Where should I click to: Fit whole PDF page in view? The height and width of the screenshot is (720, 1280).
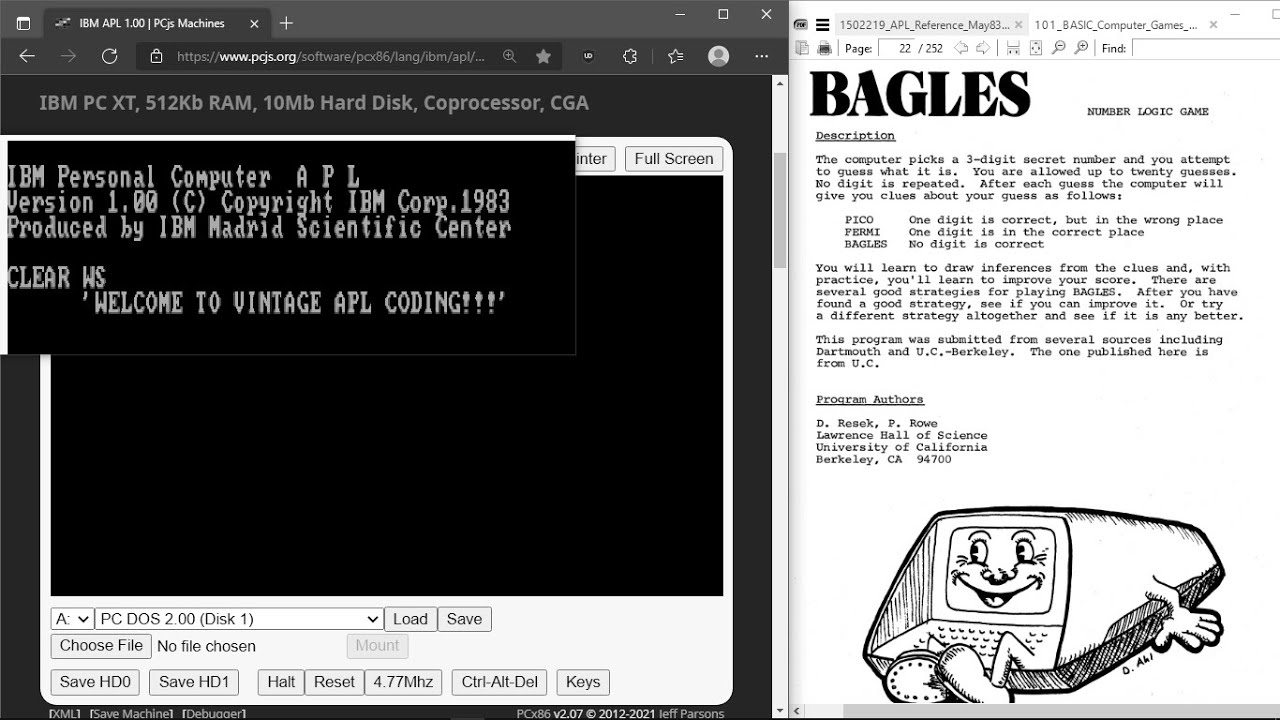pyautogui.click(x=1035, y=48)
